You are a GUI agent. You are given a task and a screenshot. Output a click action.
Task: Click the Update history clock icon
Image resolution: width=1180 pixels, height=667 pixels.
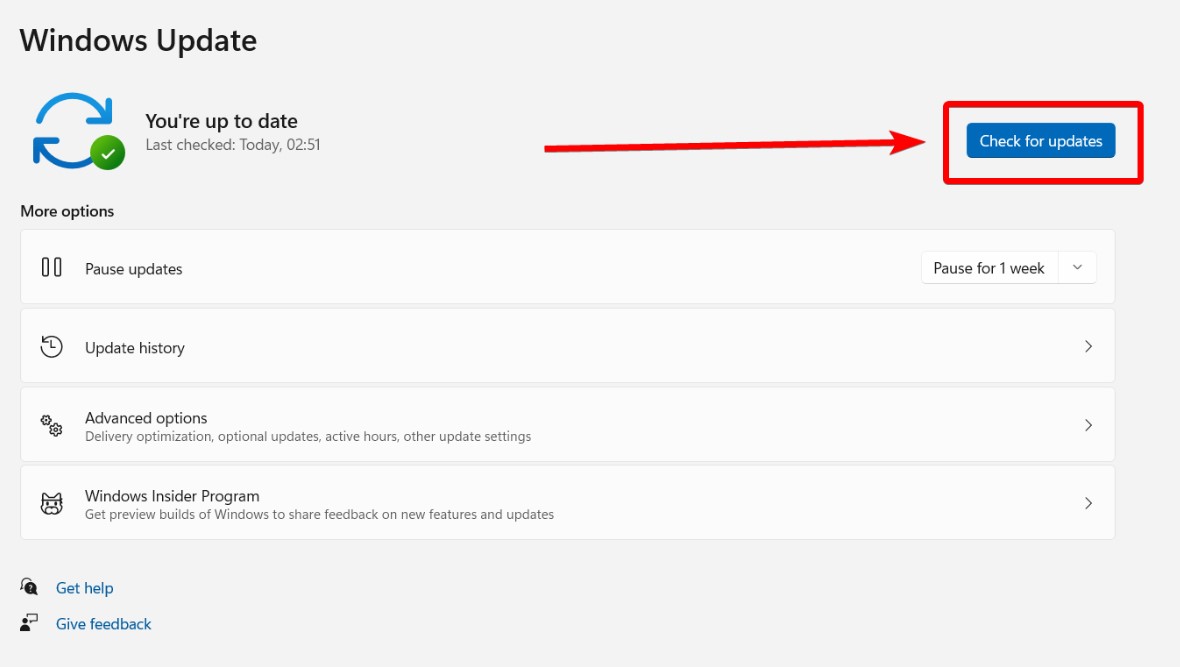[x=52, y=347]
